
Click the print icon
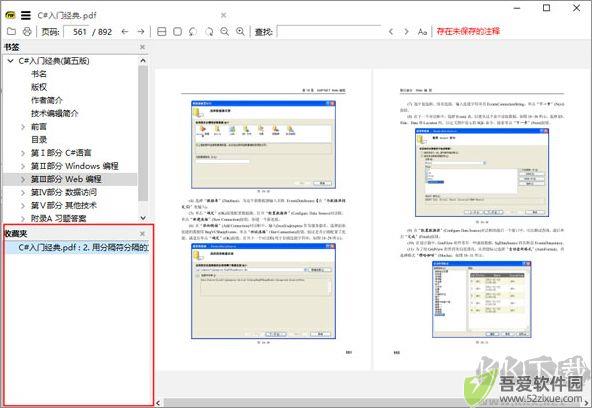coord(27,32)
